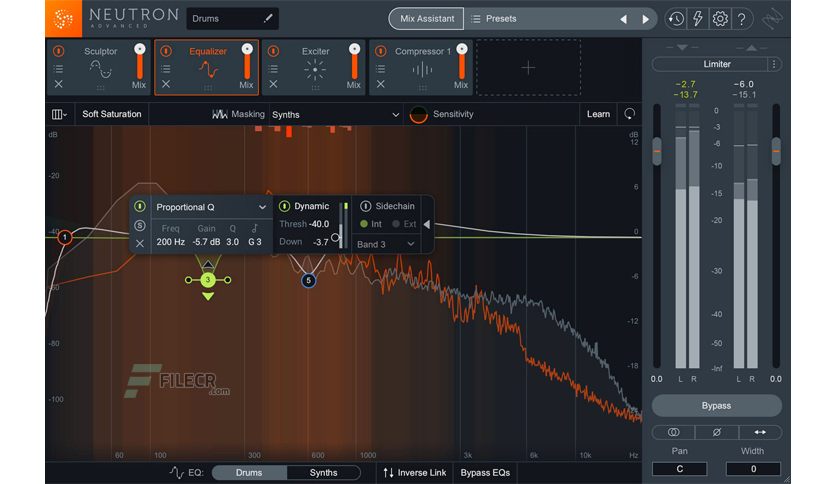
Task: Click the Sensitivity knob
Action: coord(419,114)
